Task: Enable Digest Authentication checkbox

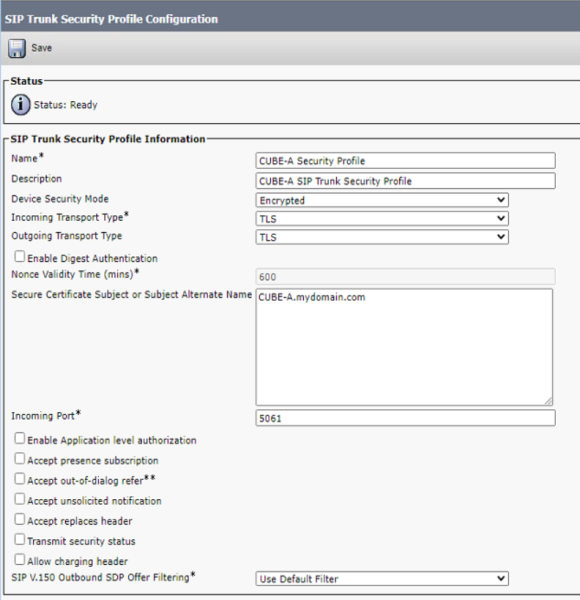Action: tap(20, 256)
